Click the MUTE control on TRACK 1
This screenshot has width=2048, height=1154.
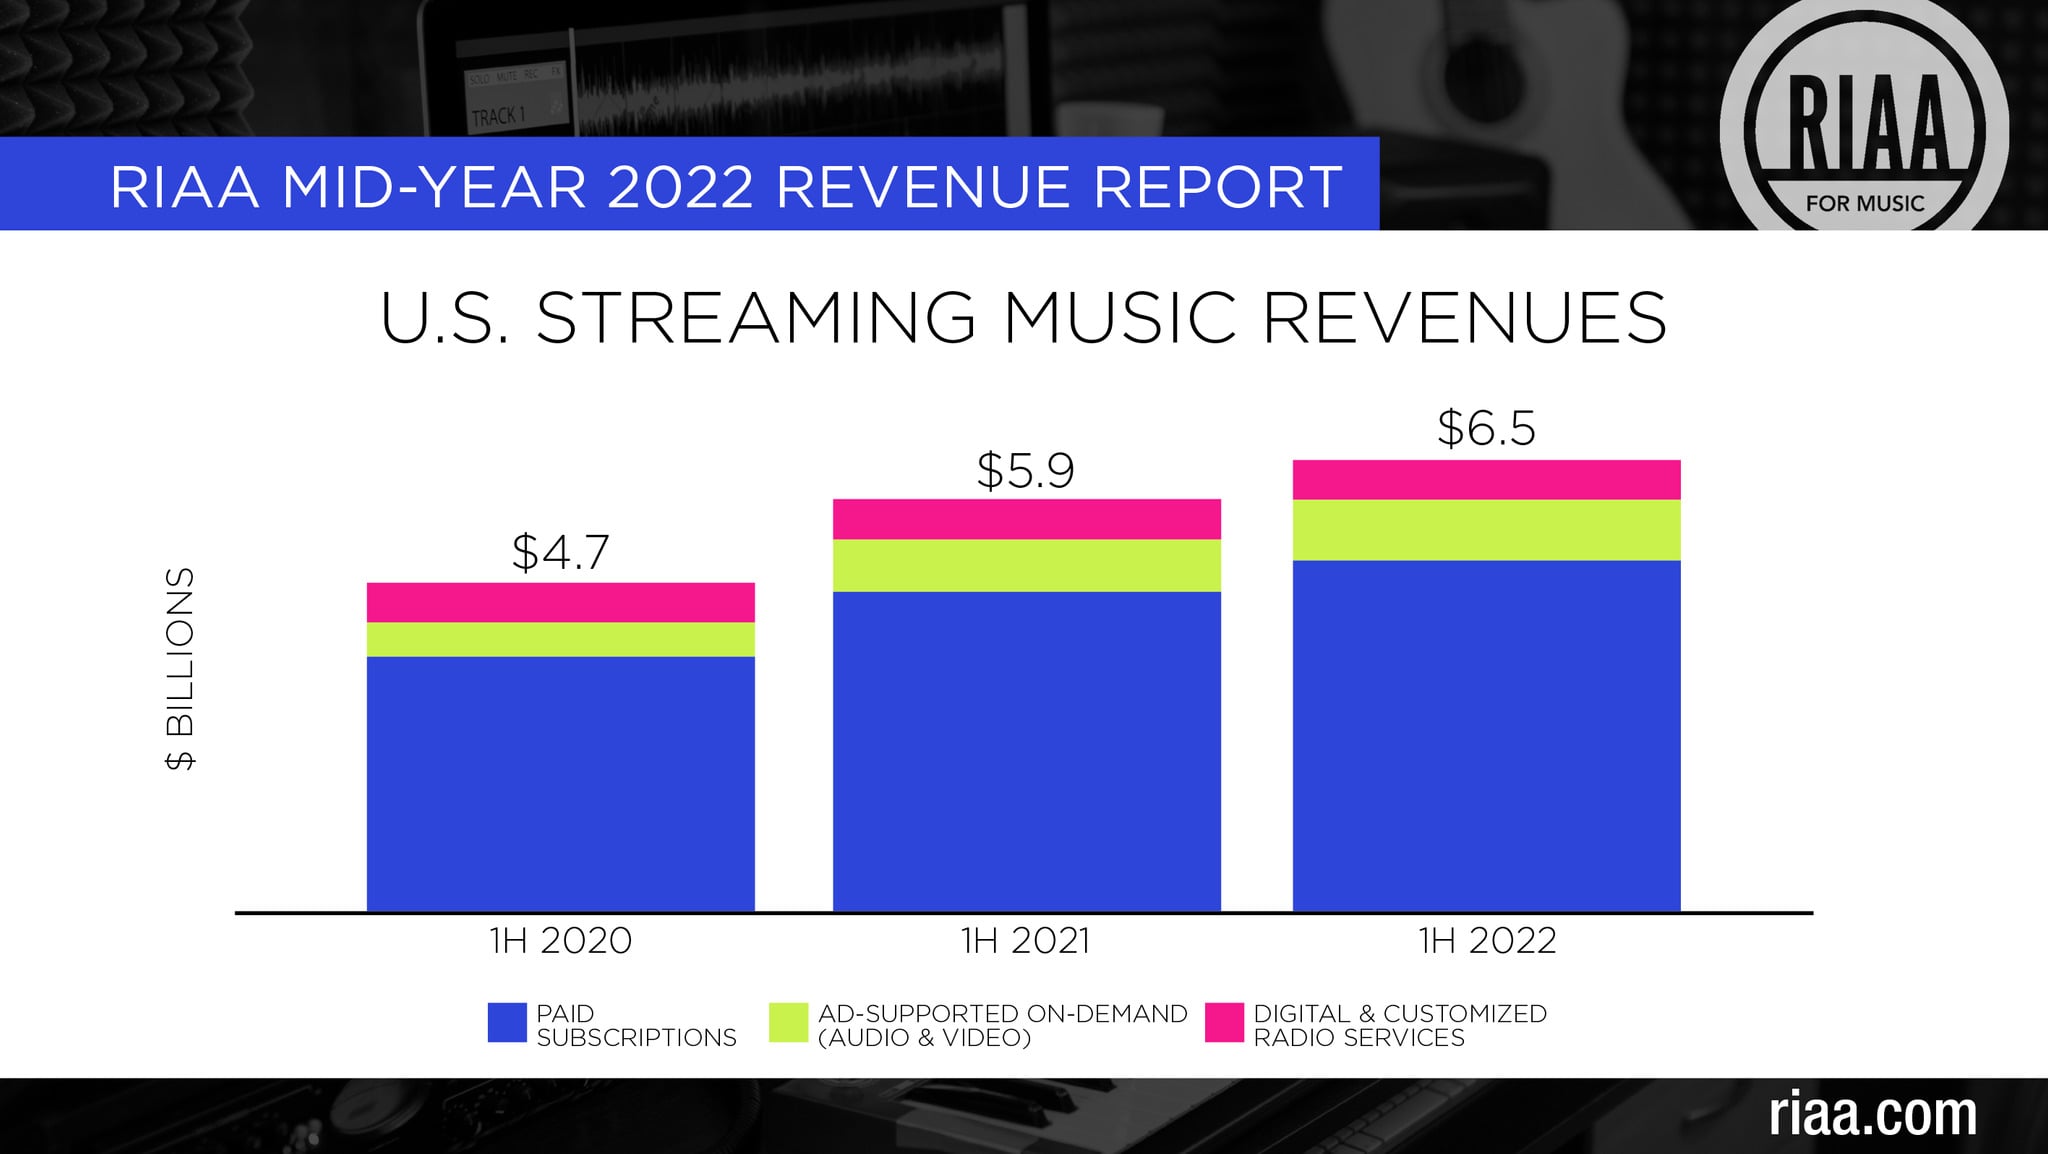507,77
